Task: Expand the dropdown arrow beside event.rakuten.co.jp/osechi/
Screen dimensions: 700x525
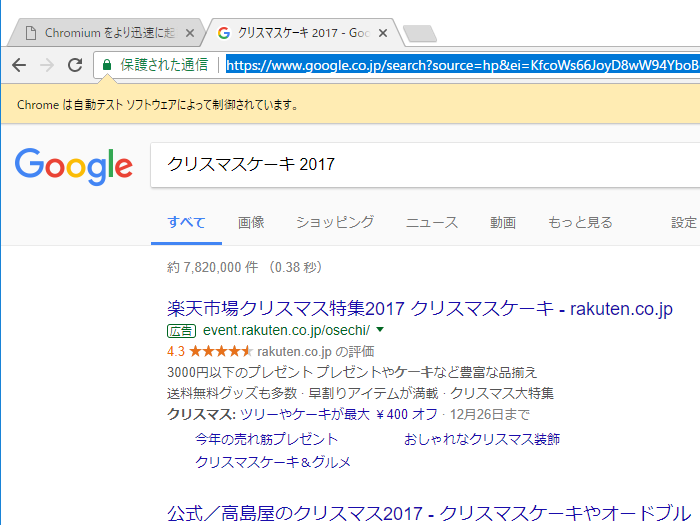Action: click(380, 330)
